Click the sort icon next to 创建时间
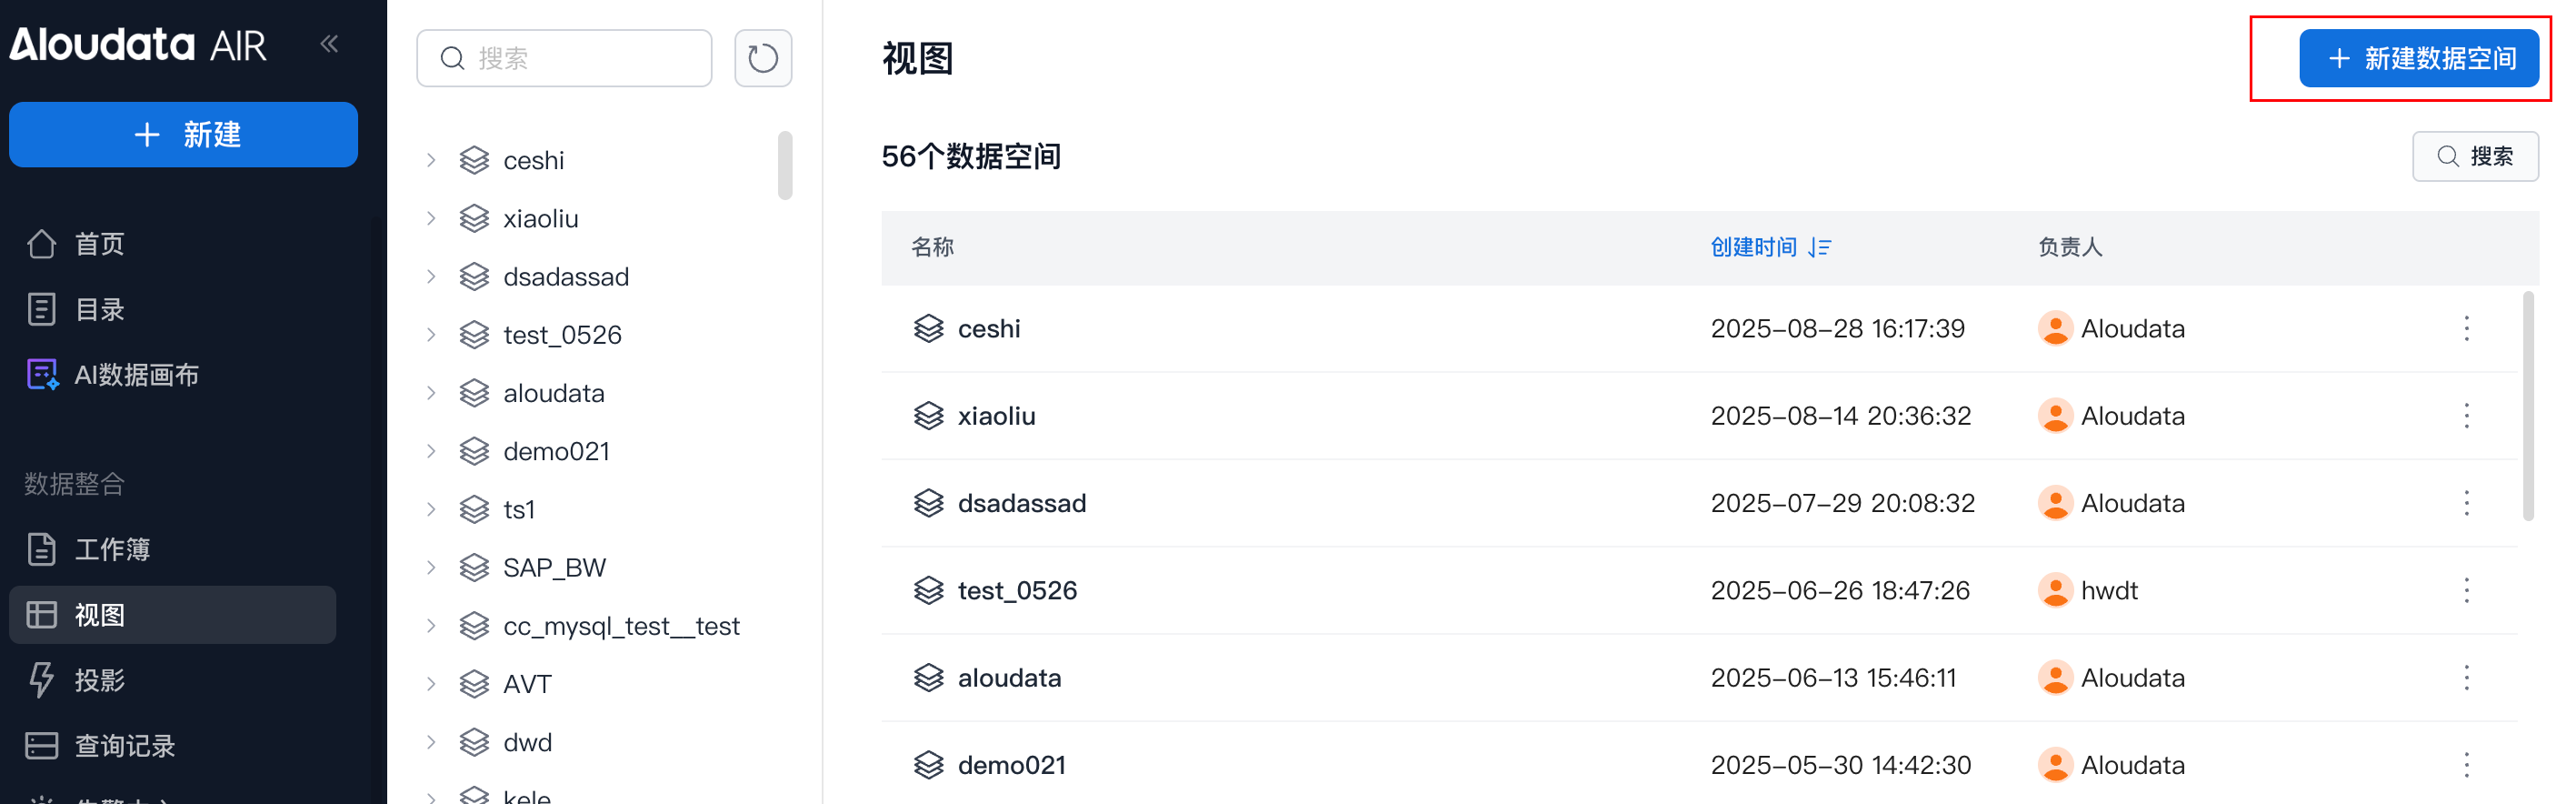2576x804 pixels. tap(1819, 247)
